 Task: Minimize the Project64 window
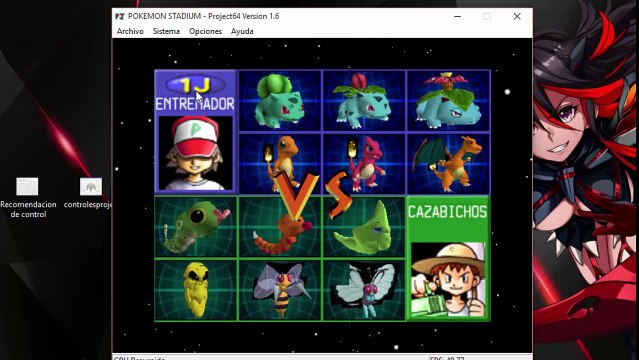pyautogui.click(x=458, y=16)
